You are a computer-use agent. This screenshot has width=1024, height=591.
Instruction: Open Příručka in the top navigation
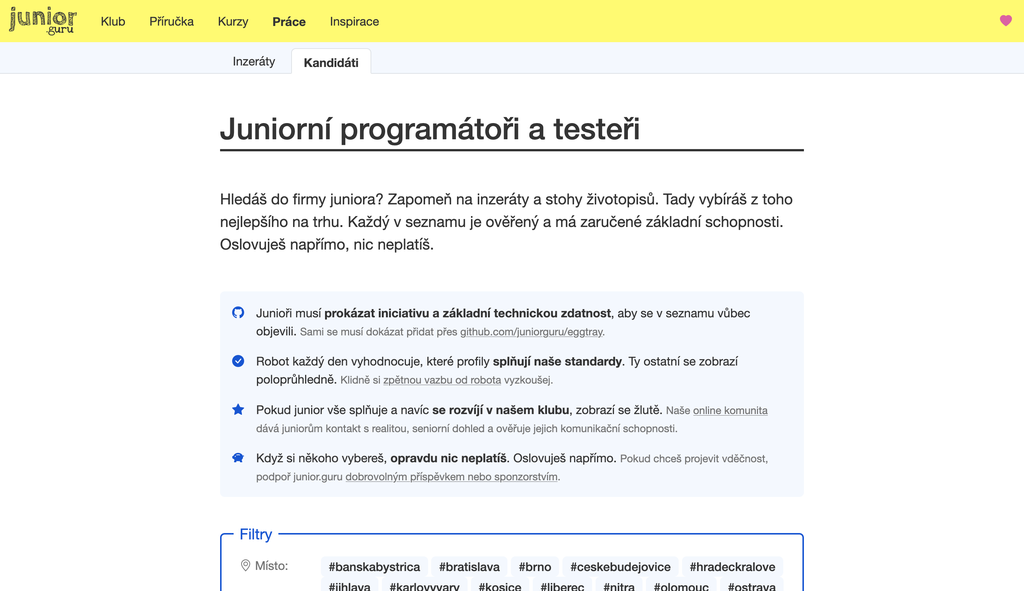pyautogui.click(x=171, y=21)
